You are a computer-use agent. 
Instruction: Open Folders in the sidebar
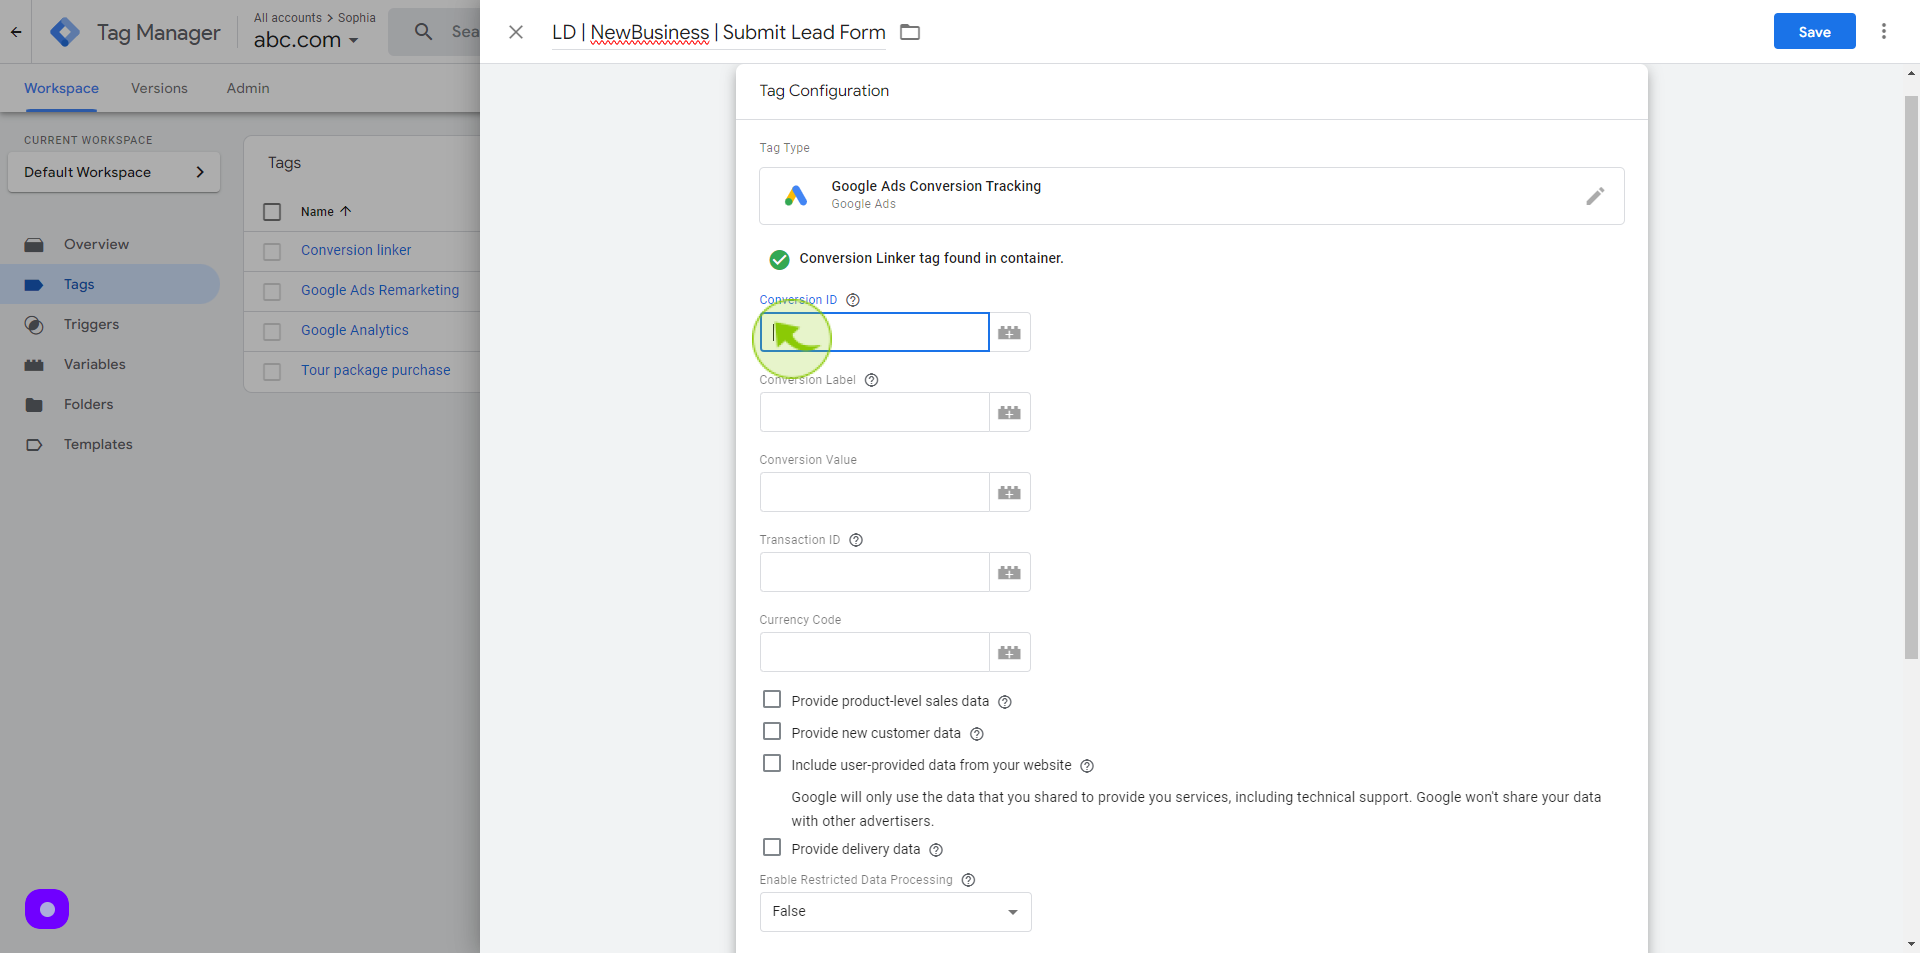(110, 404)
